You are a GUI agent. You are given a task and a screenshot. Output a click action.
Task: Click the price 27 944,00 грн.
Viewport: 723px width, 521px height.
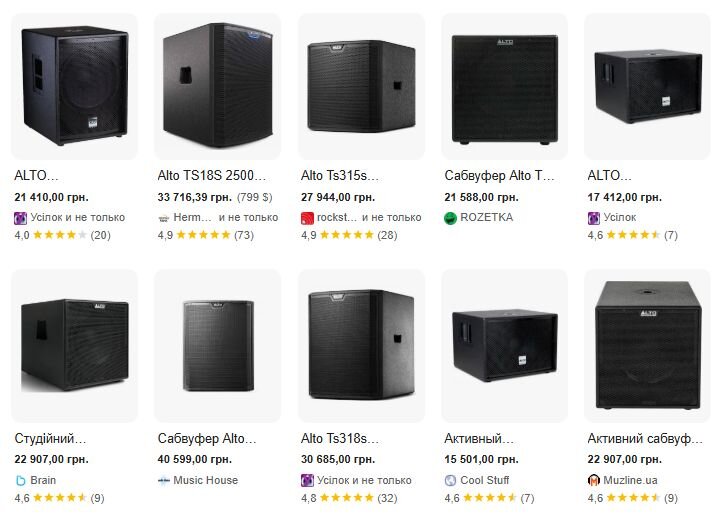tap(338, 197)
